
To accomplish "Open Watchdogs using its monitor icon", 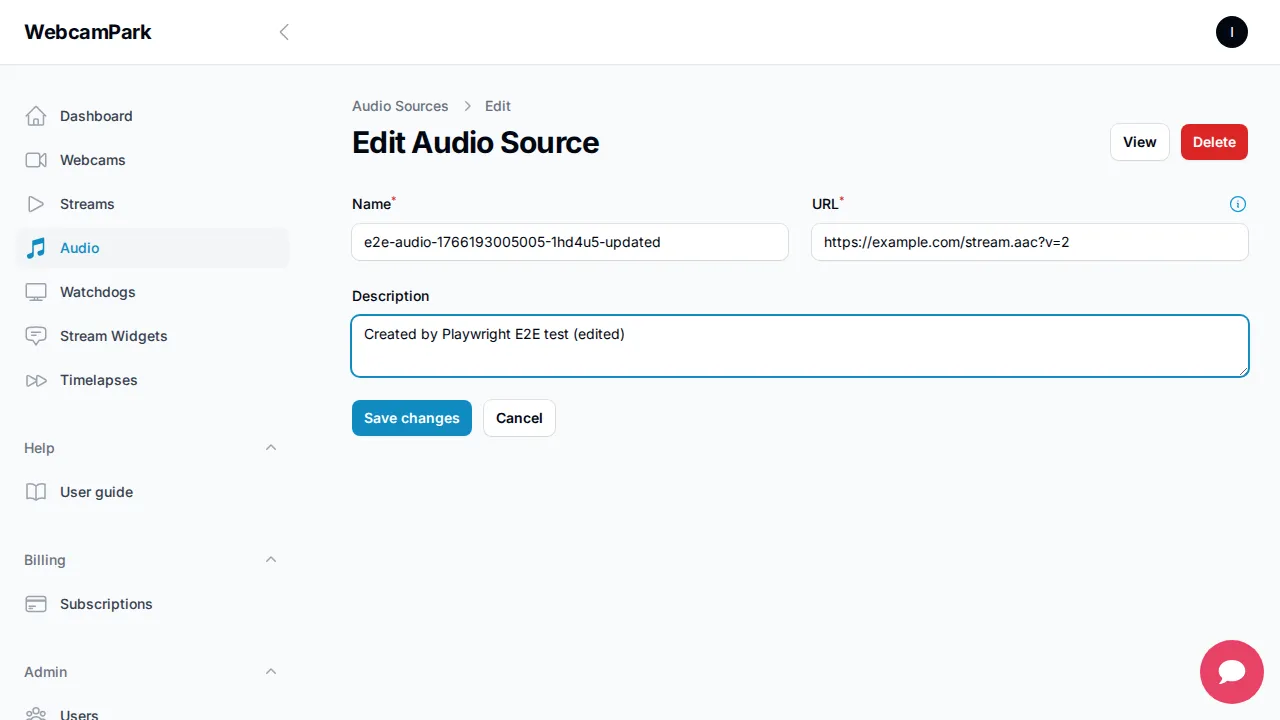I will (35, 292).
